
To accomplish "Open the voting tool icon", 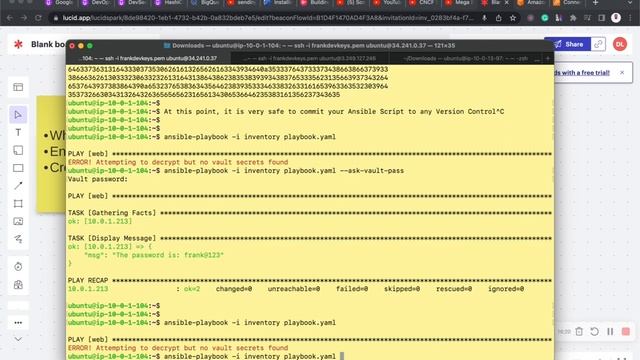I will [x=18, y=284].
